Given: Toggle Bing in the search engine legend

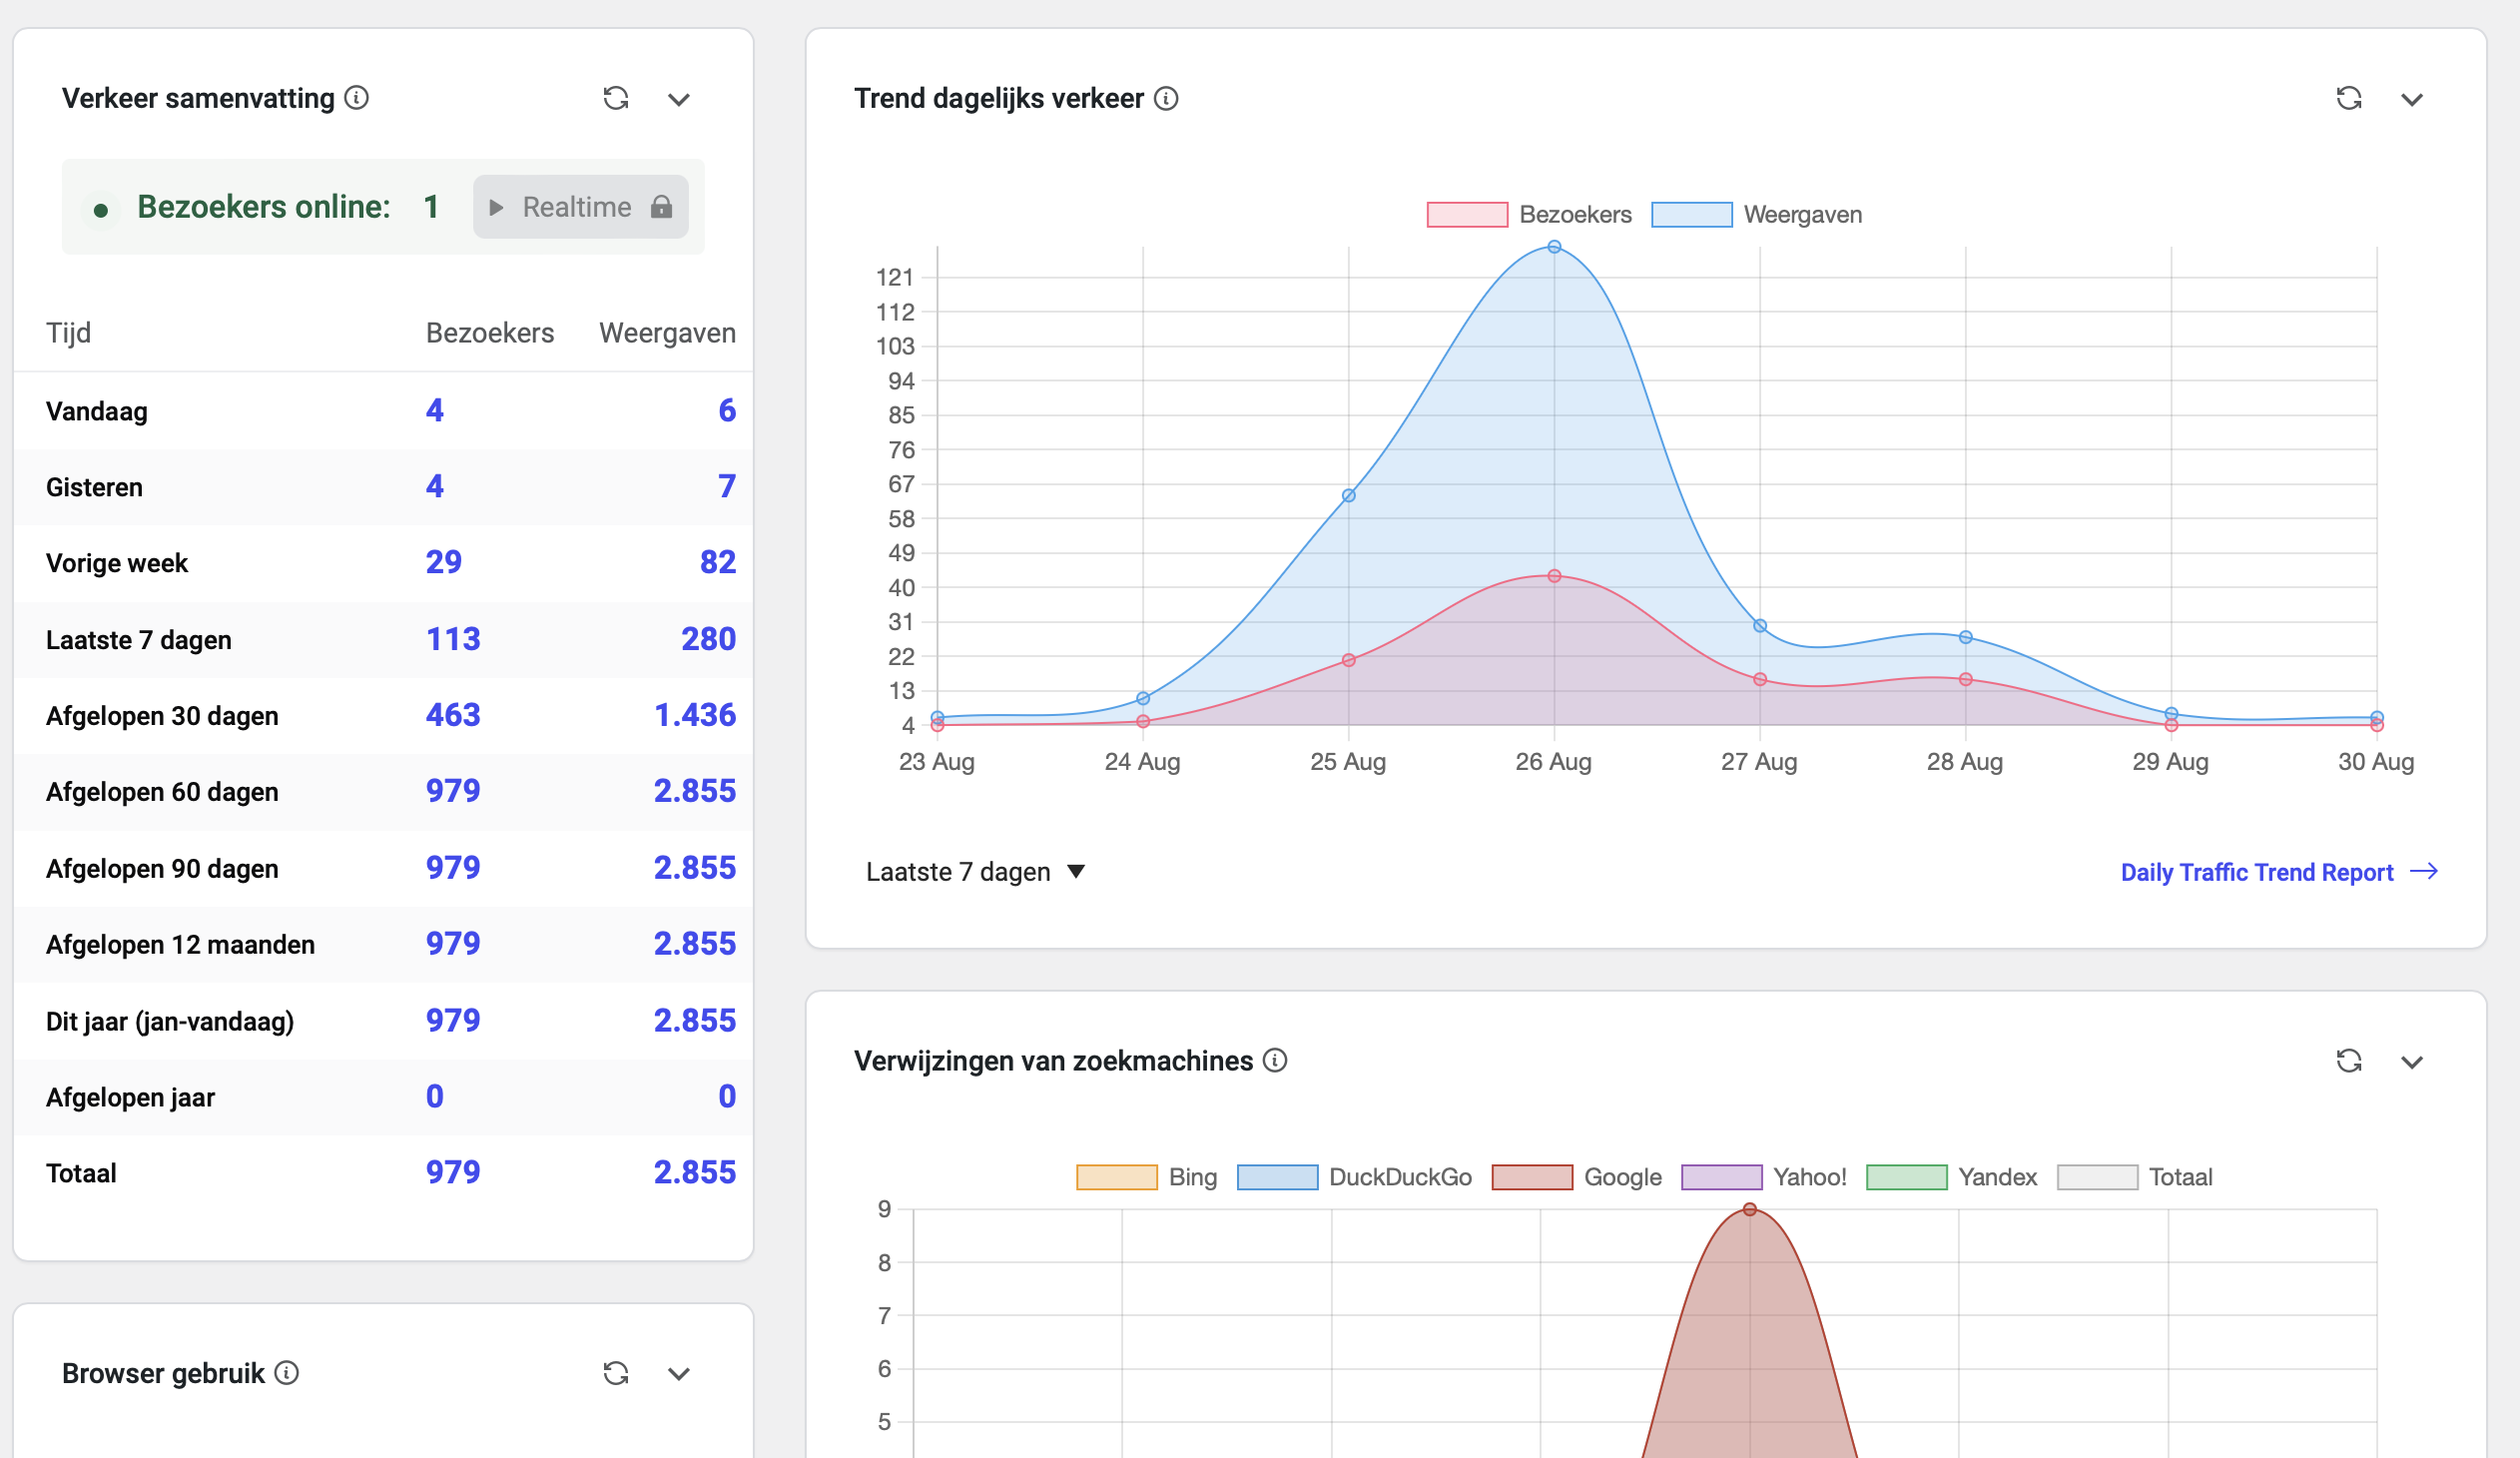Looking at the screenshot, I should pyautogui.click(x=1147, y=1177).
